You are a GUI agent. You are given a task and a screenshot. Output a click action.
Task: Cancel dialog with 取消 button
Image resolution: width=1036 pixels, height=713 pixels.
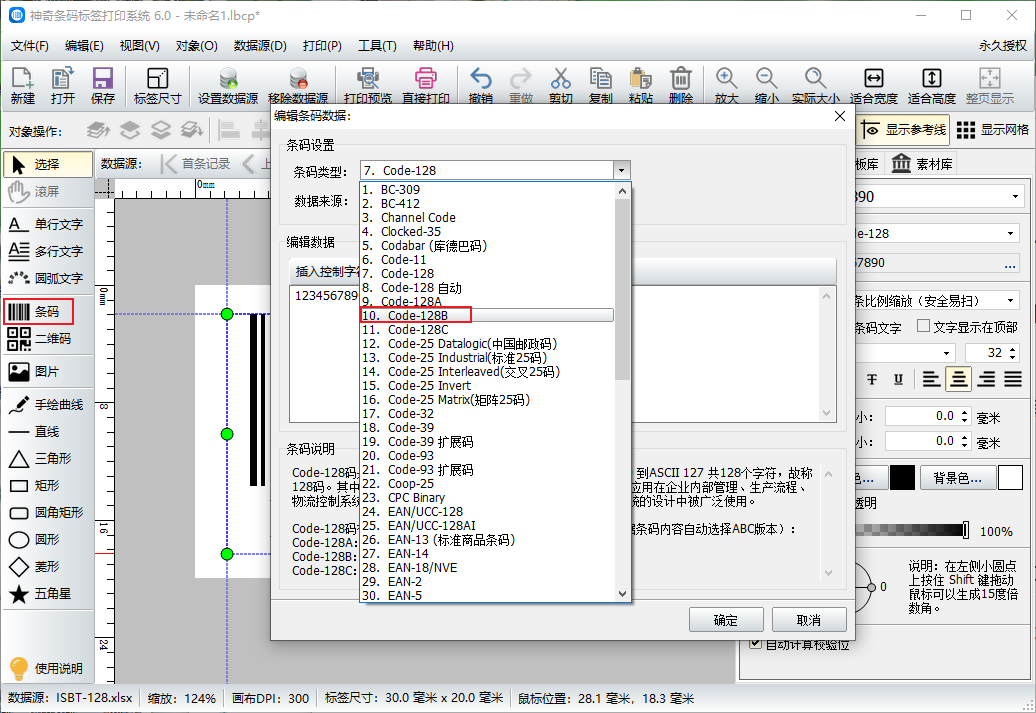(809, 620)
